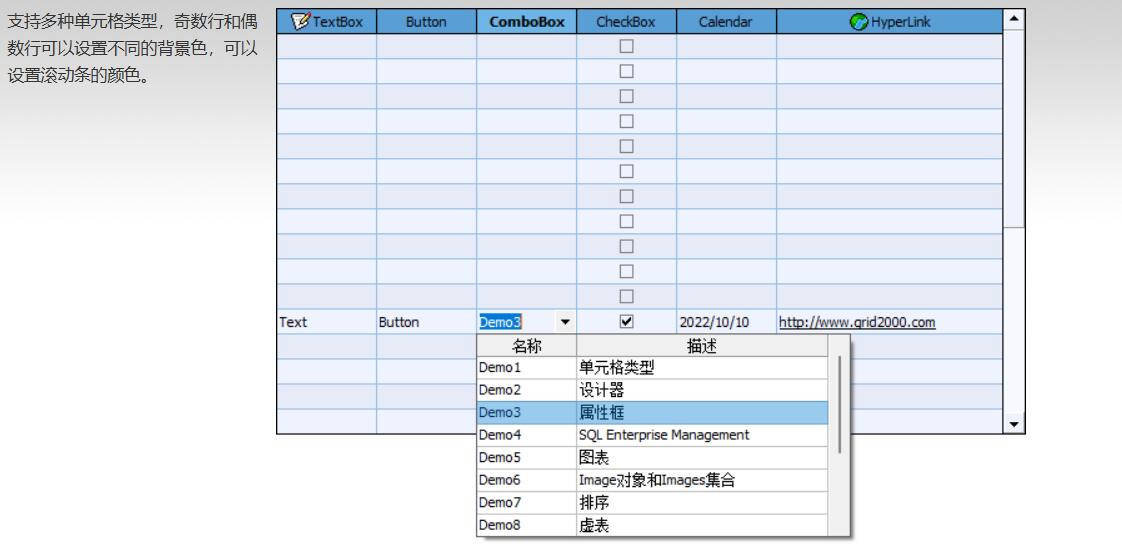This screenshot has width=1122, height=556.
Task: Click the scroll up arrow of grid
Action: (x=1014, y=18)
